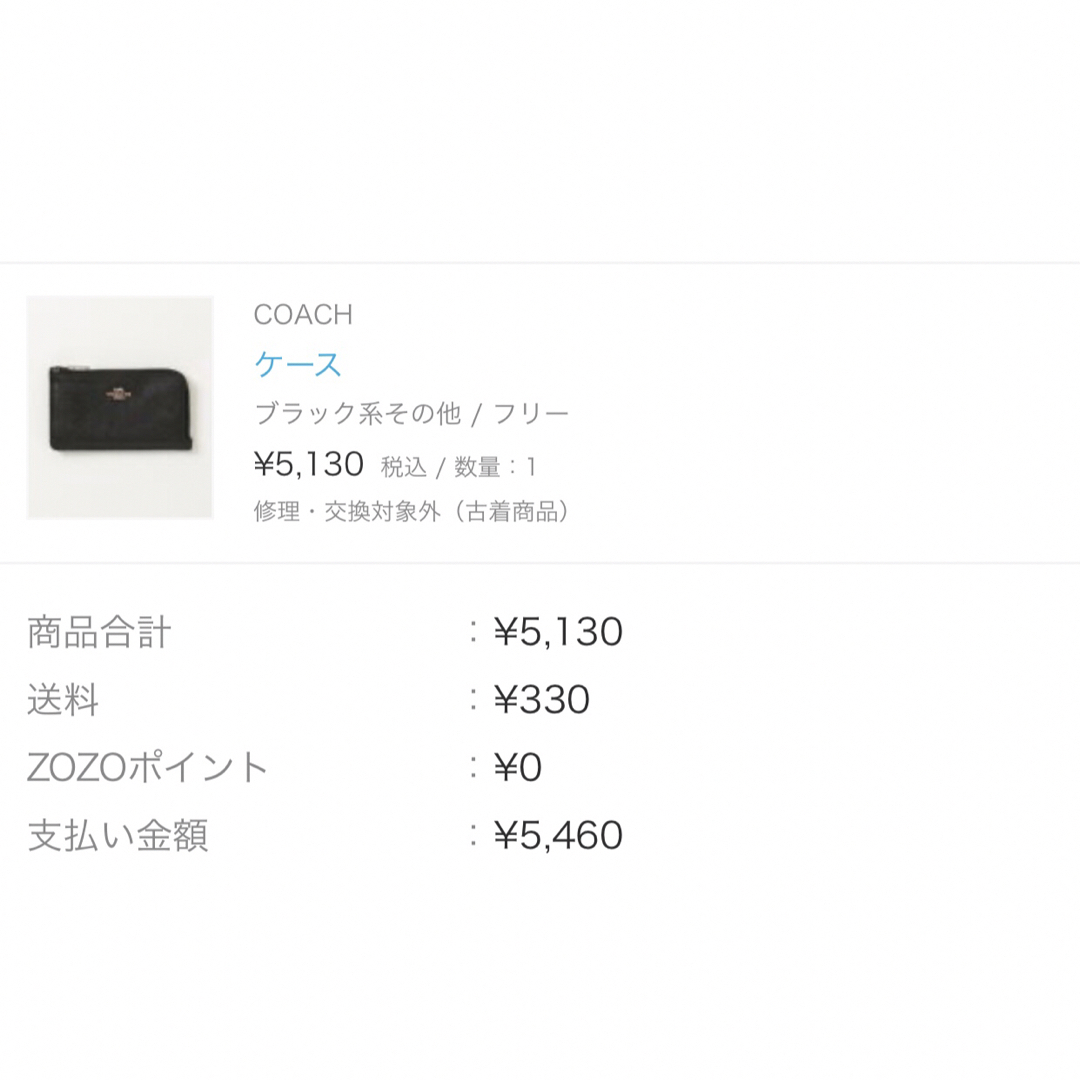Select the 支払い金額 label
Viewport: 1080px width, 1080px height.
(117, 835)
